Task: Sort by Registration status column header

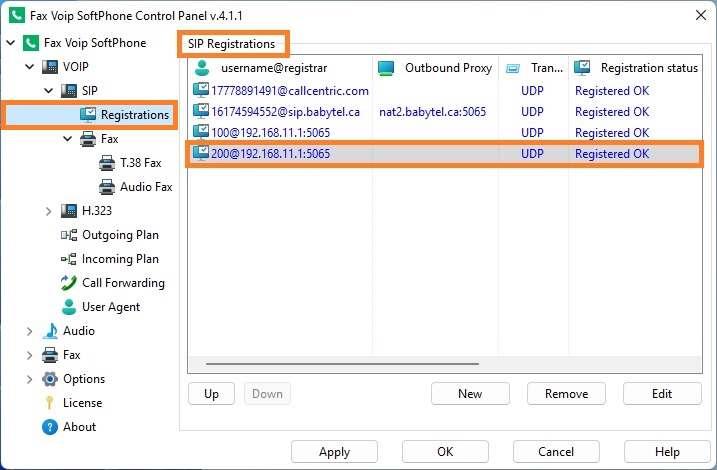Action: [635, 68]
